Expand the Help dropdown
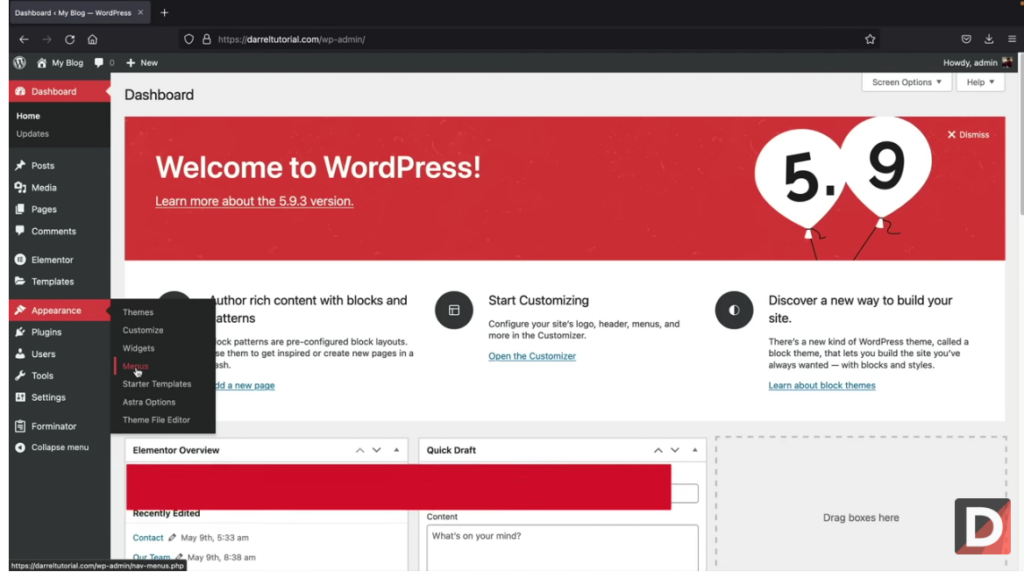Viewport: 1024px width, 579px height. pyautogui.click(x=980, y=82)
